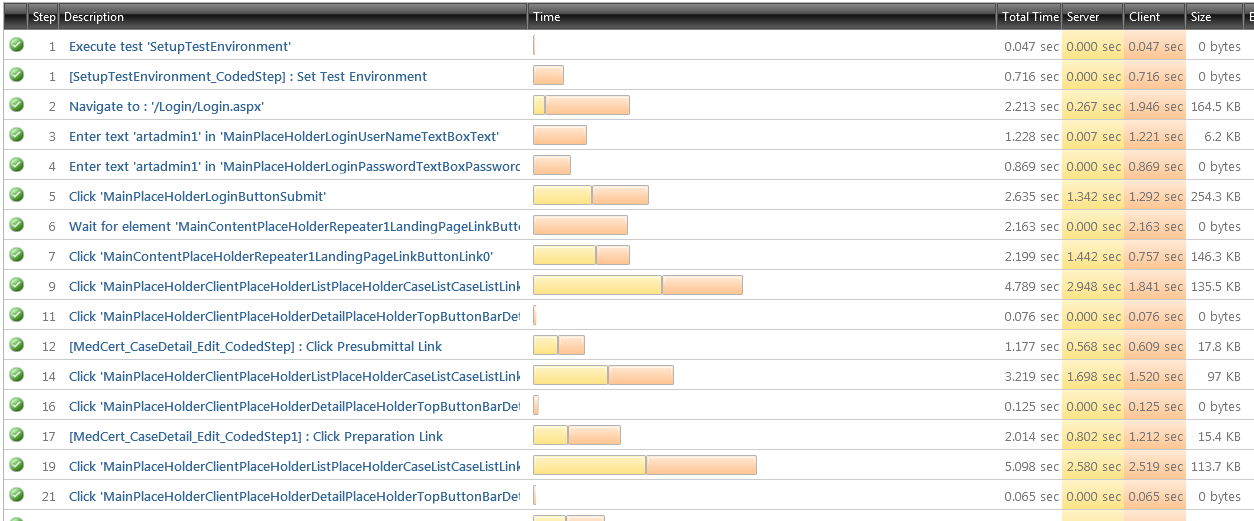Open 'Execute test SetupTestEnvironment' step link
The image size is (1254, 521).
point(180,47)
